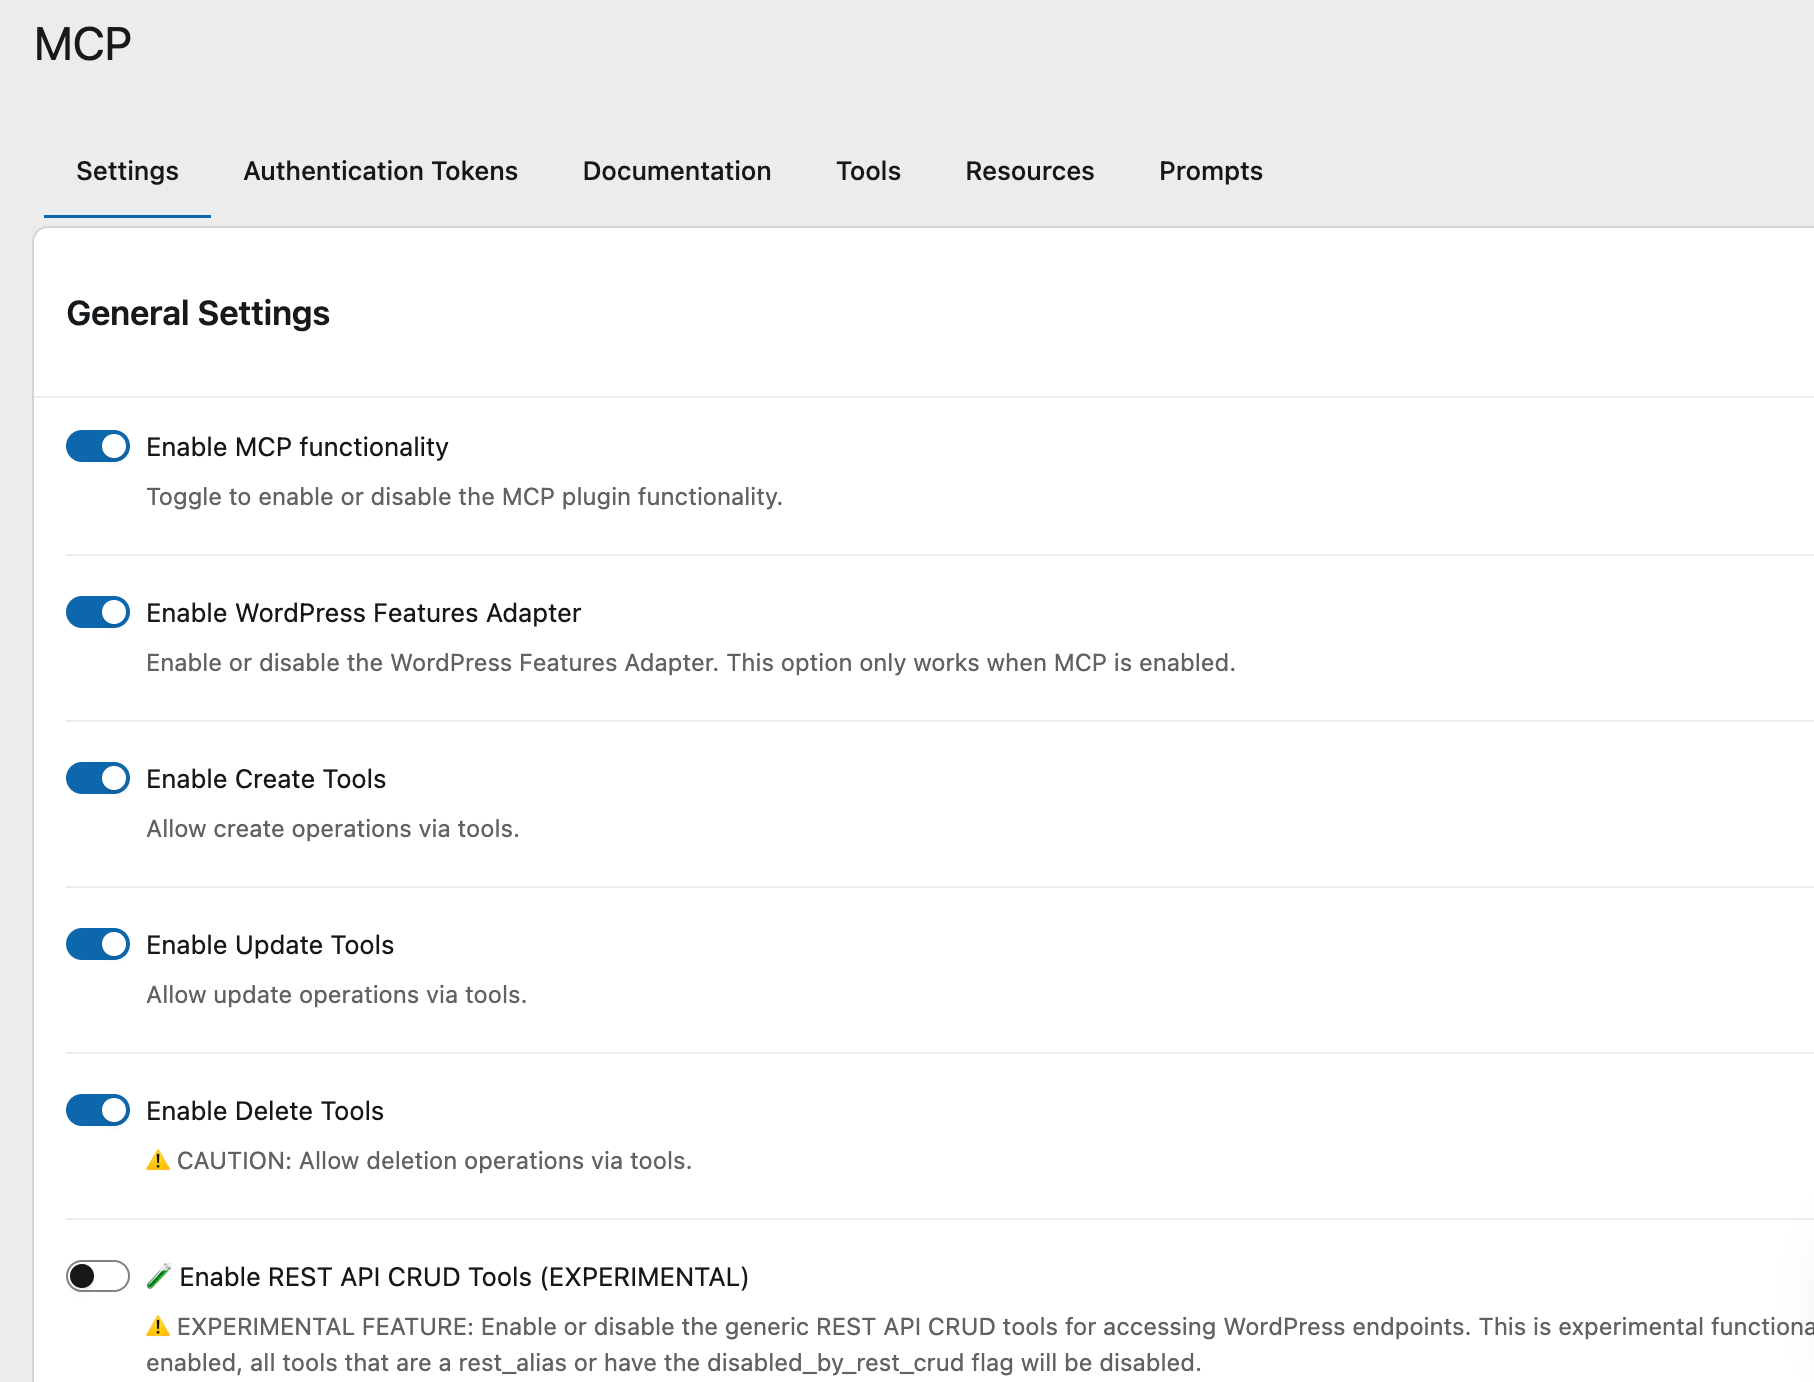Open the Resources tab
The image size is (1814, 1382).
tap(1029, 171)
